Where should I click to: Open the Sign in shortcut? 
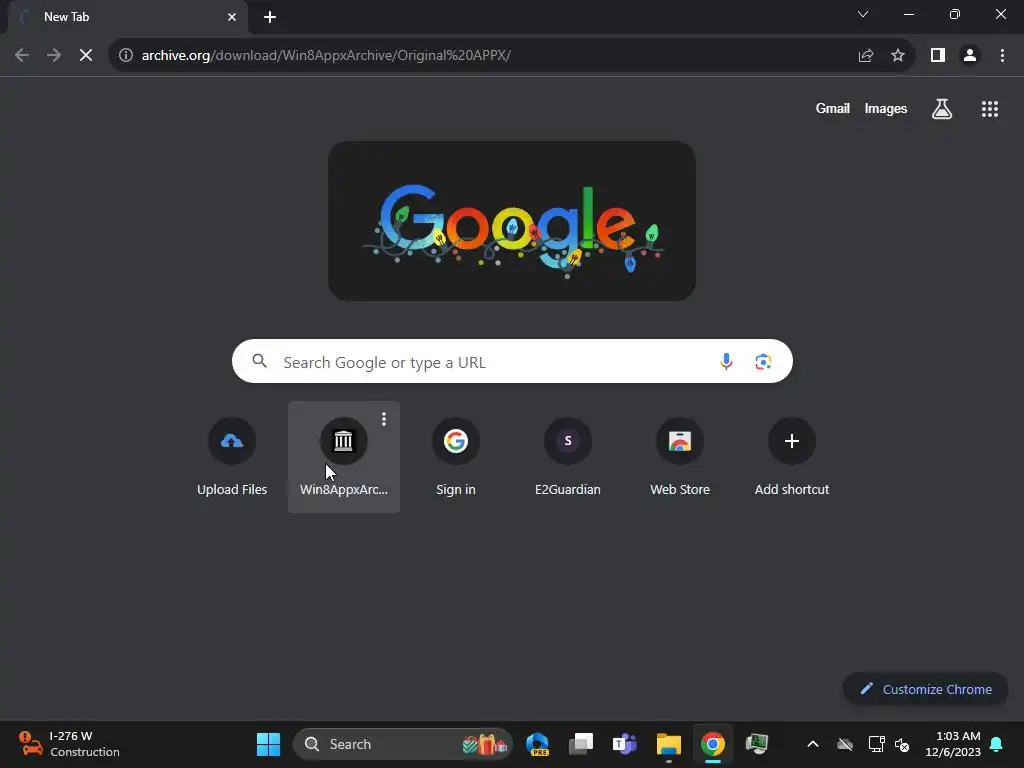click(456, 457)
